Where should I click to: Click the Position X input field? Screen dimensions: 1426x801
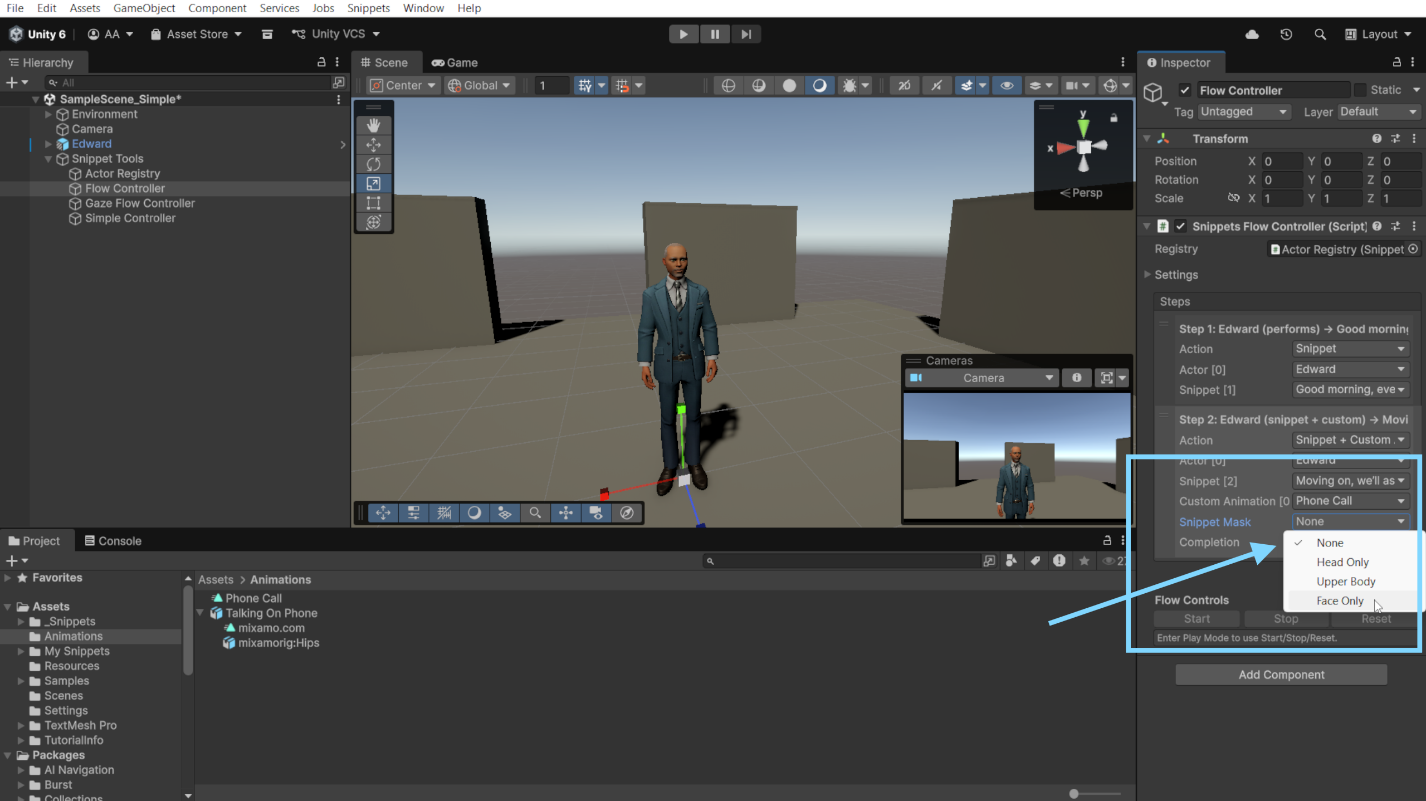[x=1282, y=161]
